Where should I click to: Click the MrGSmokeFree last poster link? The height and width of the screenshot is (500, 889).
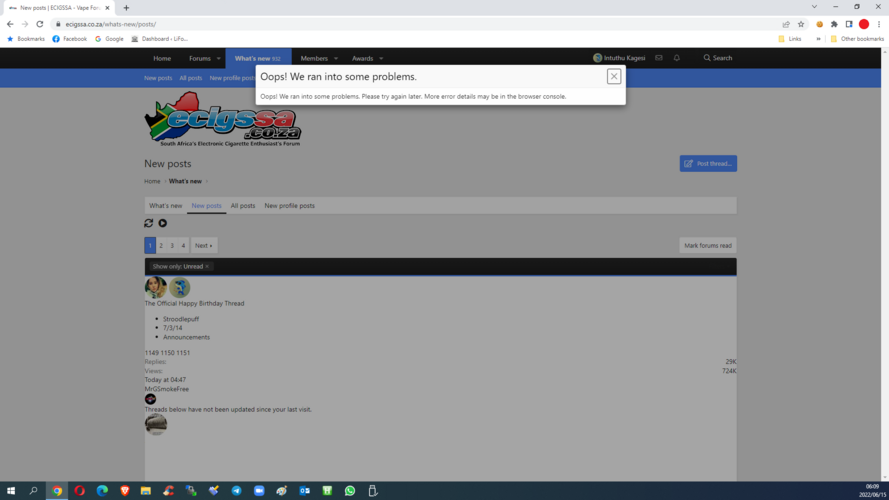pos(167,389)
